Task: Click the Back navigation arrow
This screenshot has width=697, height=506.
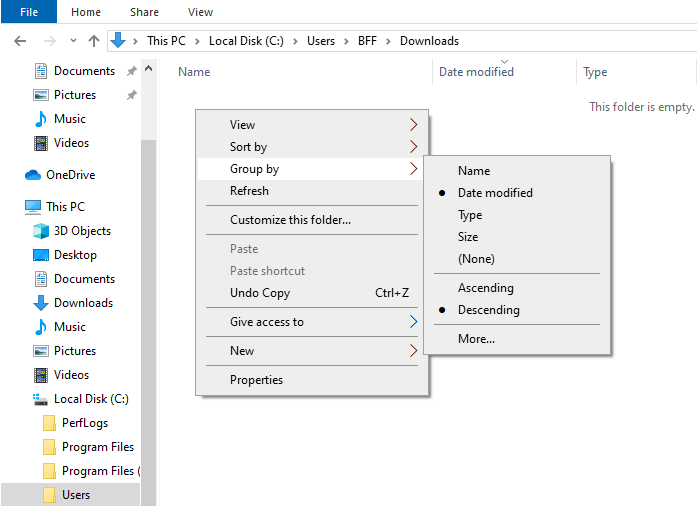Action: [20, 41]
